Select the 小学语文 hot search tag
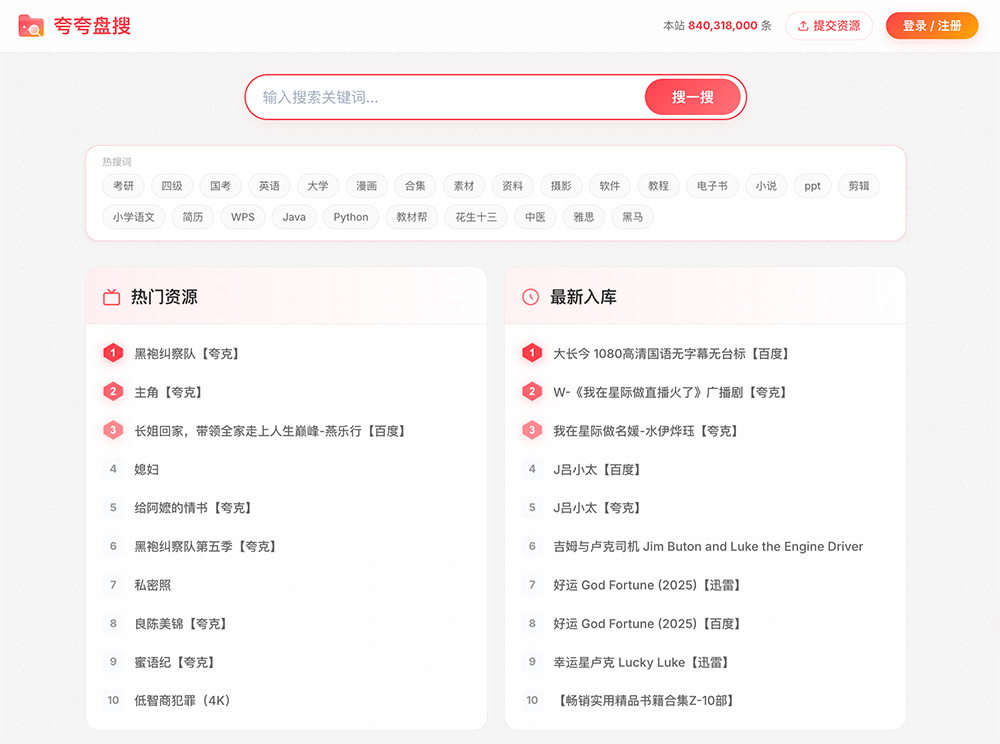The height and width of the screenshot is (744, 1000). 134,217
